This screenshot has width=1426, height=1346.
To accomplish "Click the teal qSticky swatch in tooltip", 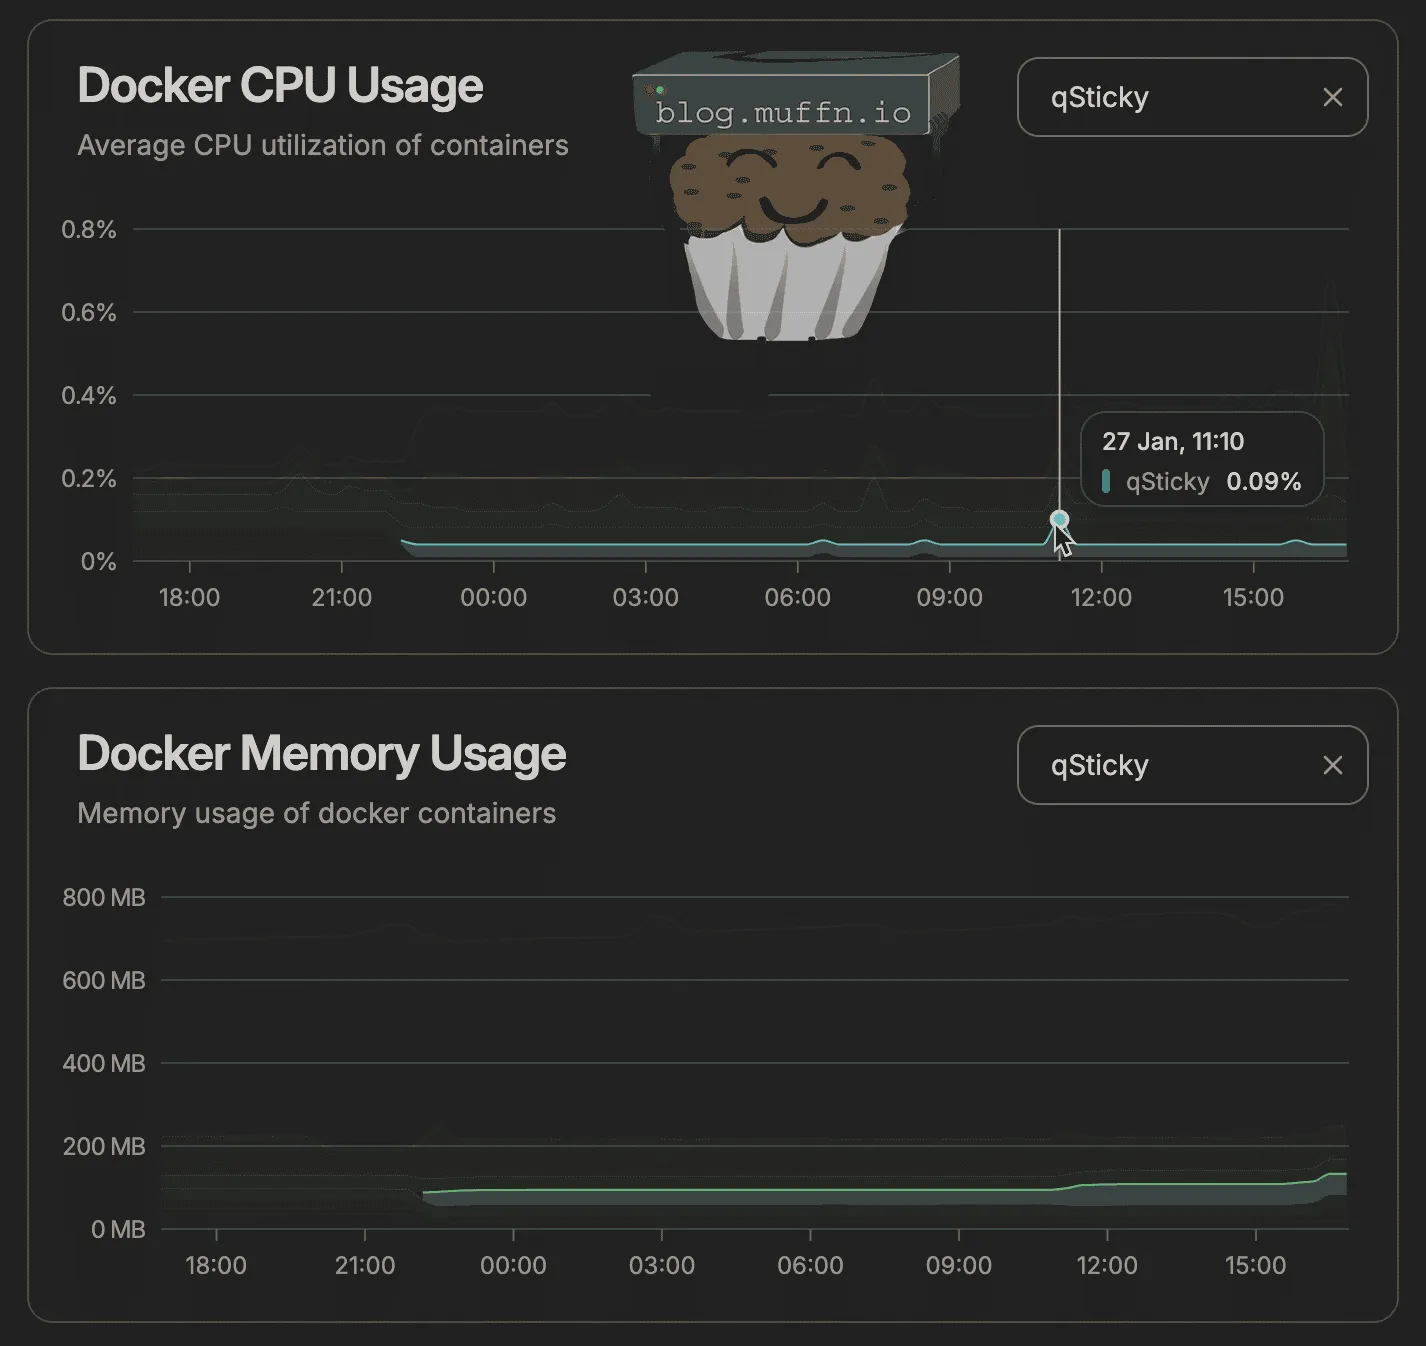I will click(x=1106, y=481).
